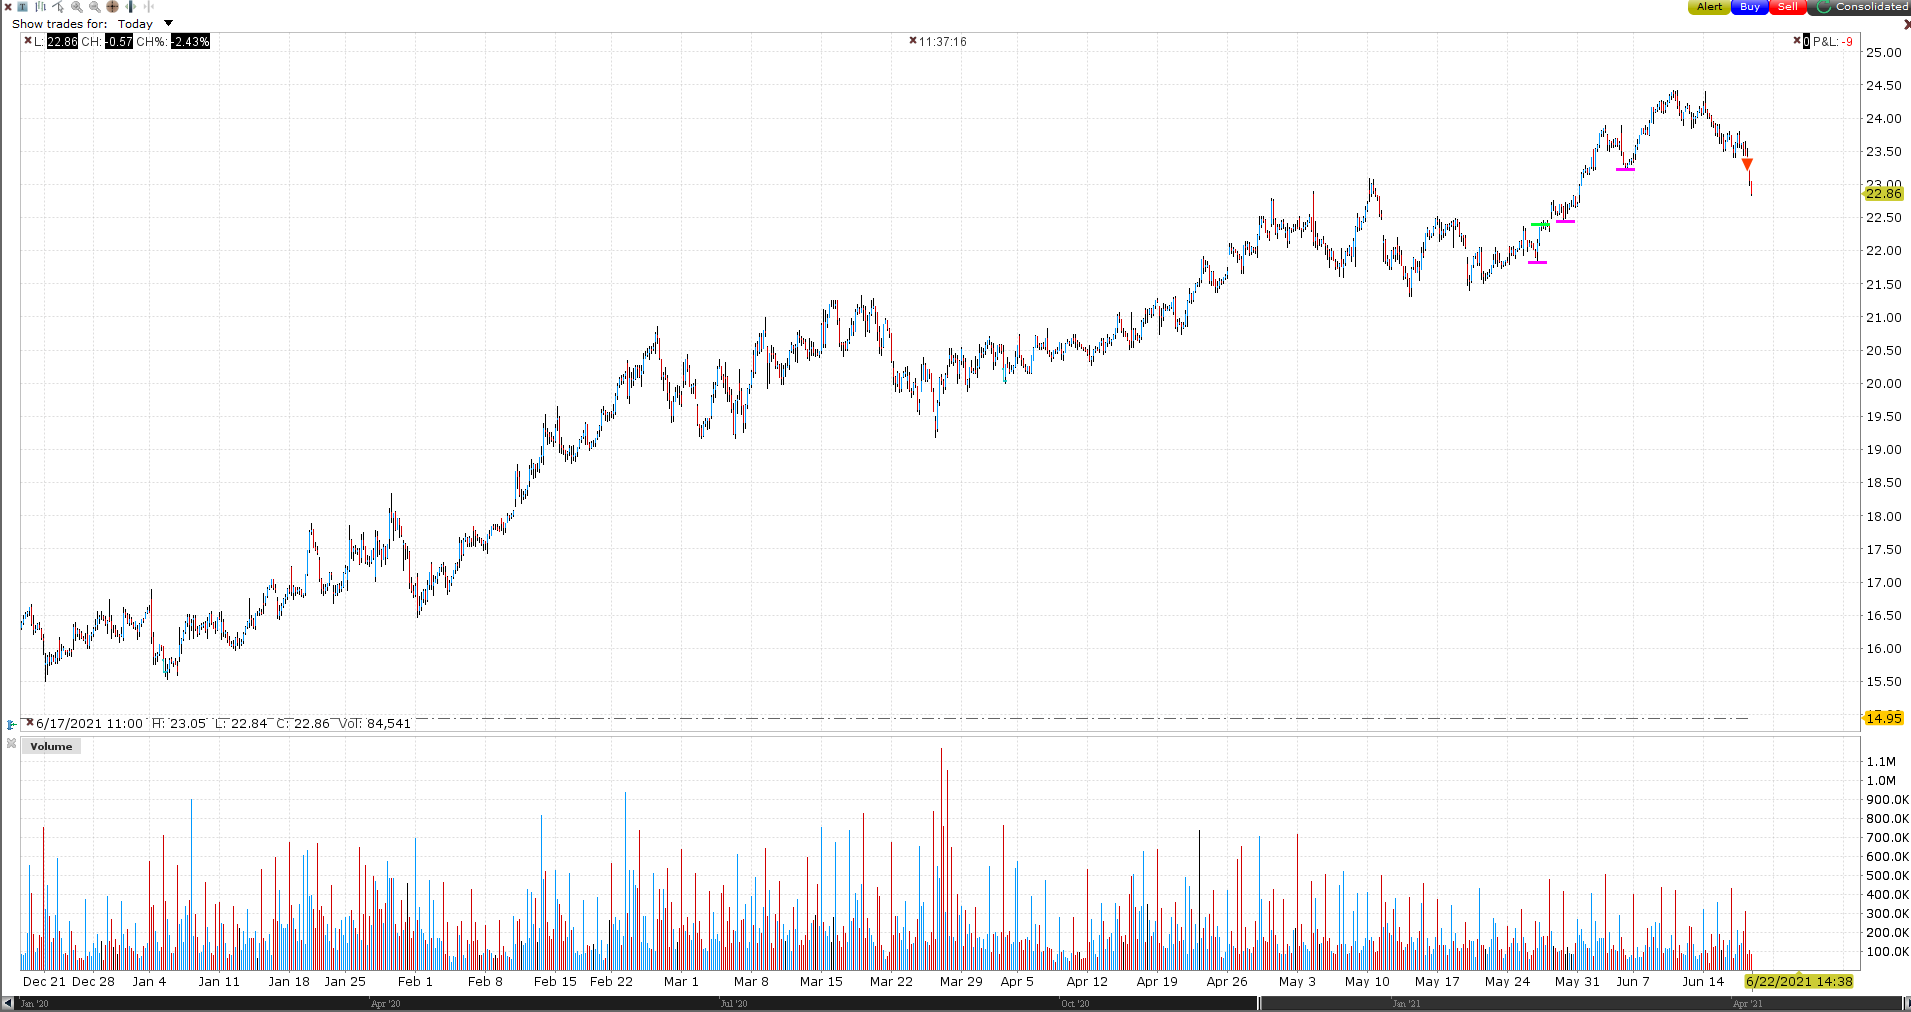Screen dimensions: 1911x1012
Task: Click the magenta marker near Jun 7
Action: click(1626, 169)
